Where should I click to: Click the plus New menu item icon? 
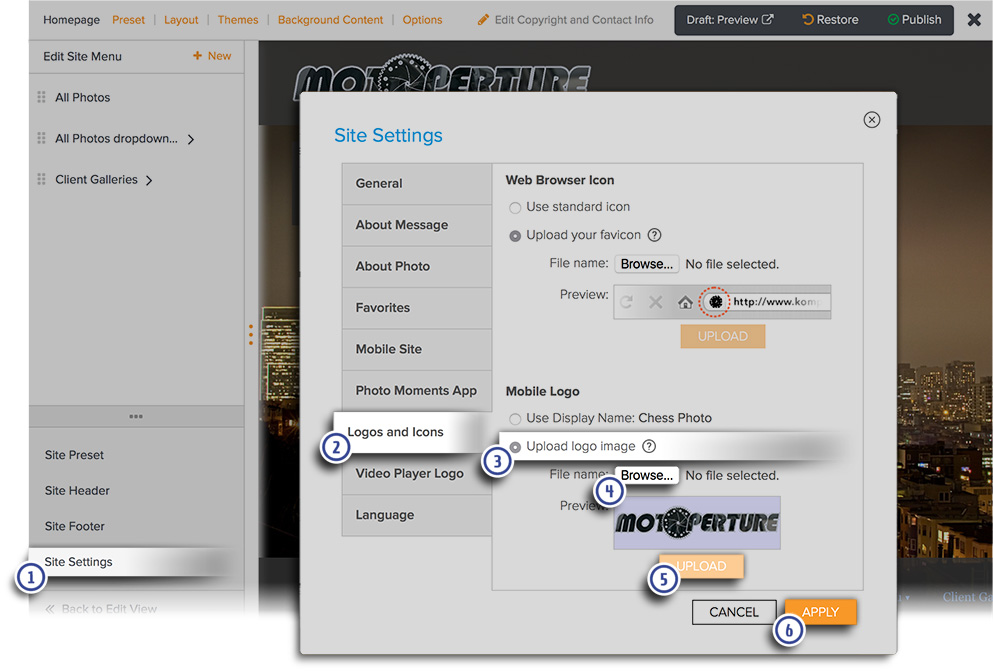[197, 56]
